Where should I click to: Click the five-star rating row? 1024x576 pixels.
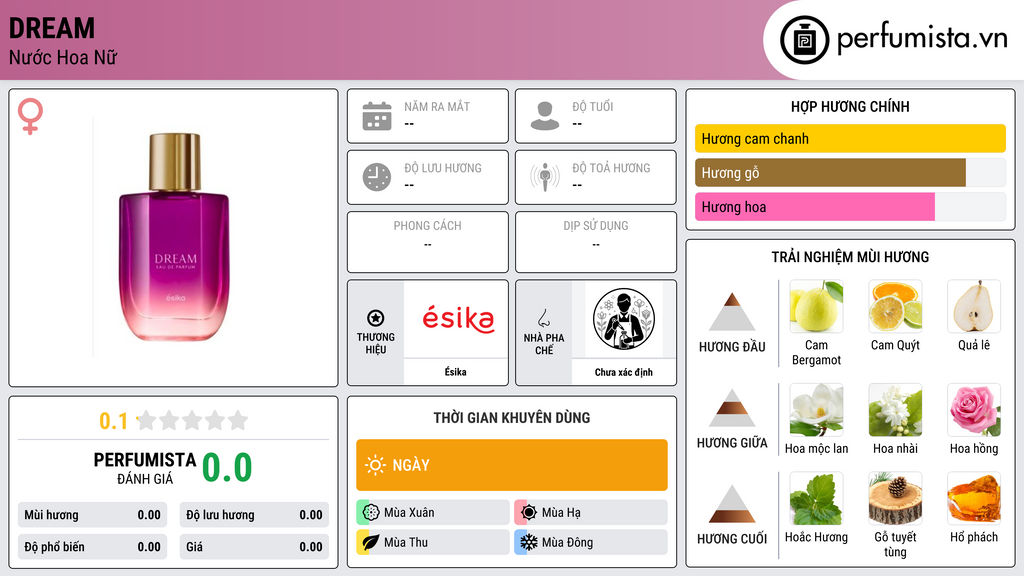(192, 420)
